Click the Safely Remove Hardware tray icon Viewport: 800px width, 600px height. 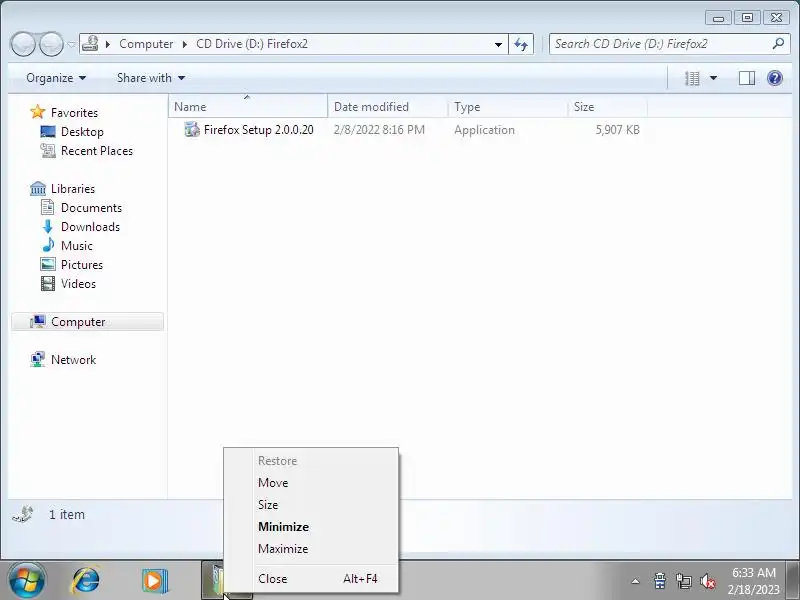coord(660,581)
